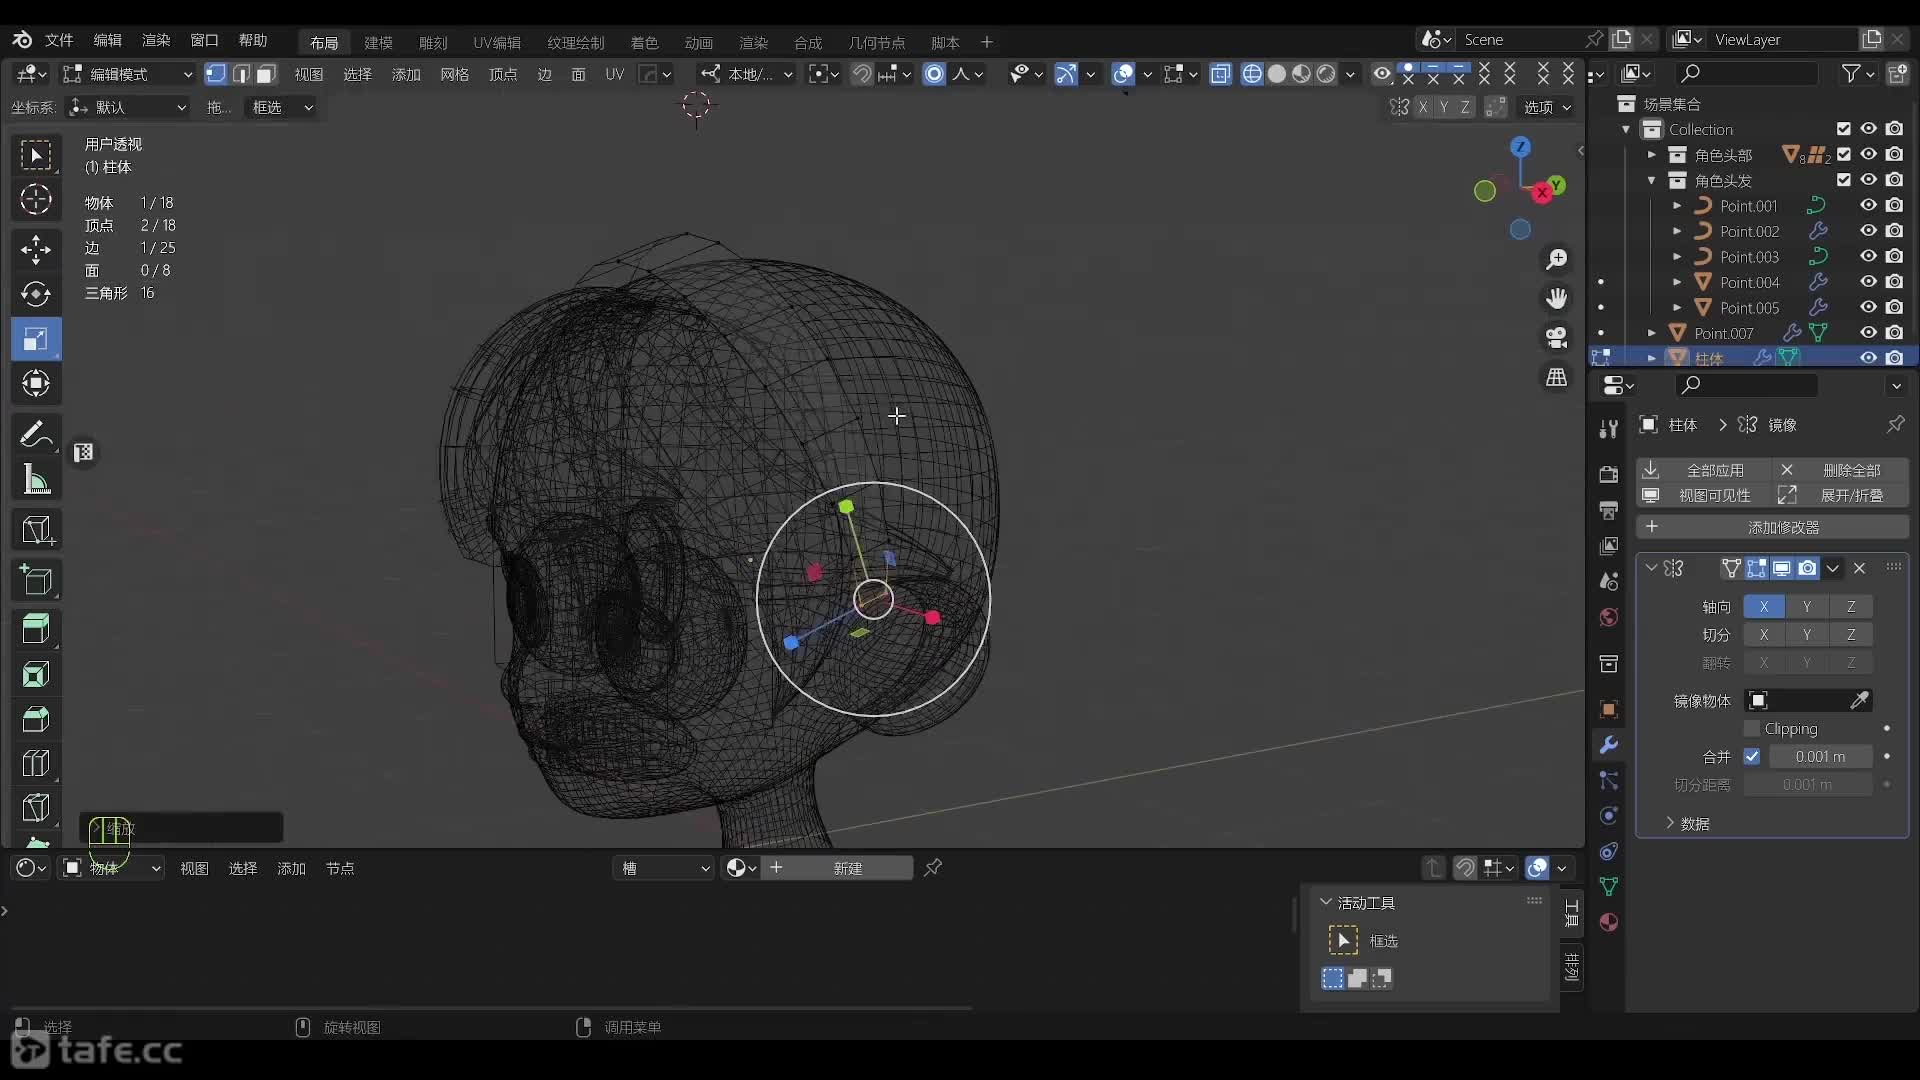Select the Move tool
Image resolution: width=1920 pixels, height=1080 pixels.
[36, 250]
